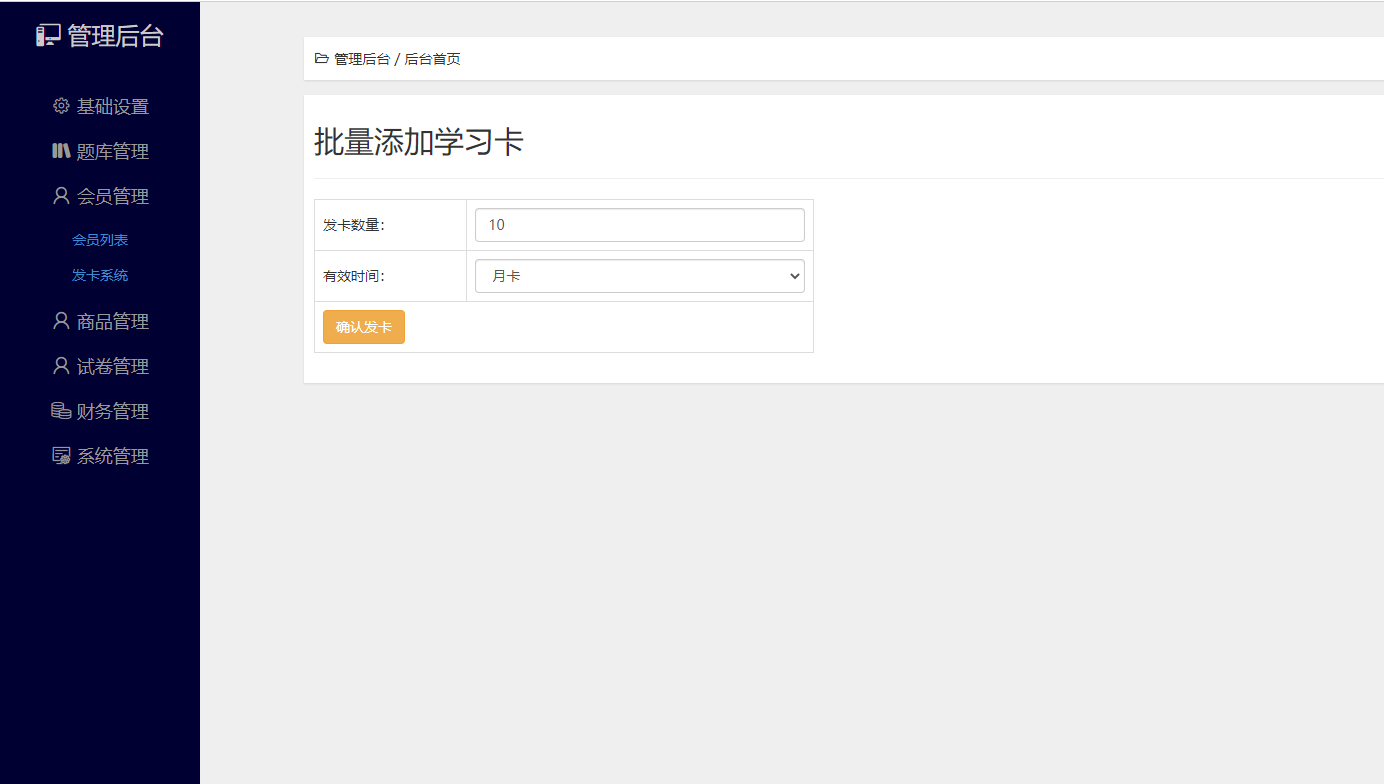Image resolution: width=1384 pixels, height=784 pixels.
Task: Click the icon beside 系统管理
Action: point(61,456)
